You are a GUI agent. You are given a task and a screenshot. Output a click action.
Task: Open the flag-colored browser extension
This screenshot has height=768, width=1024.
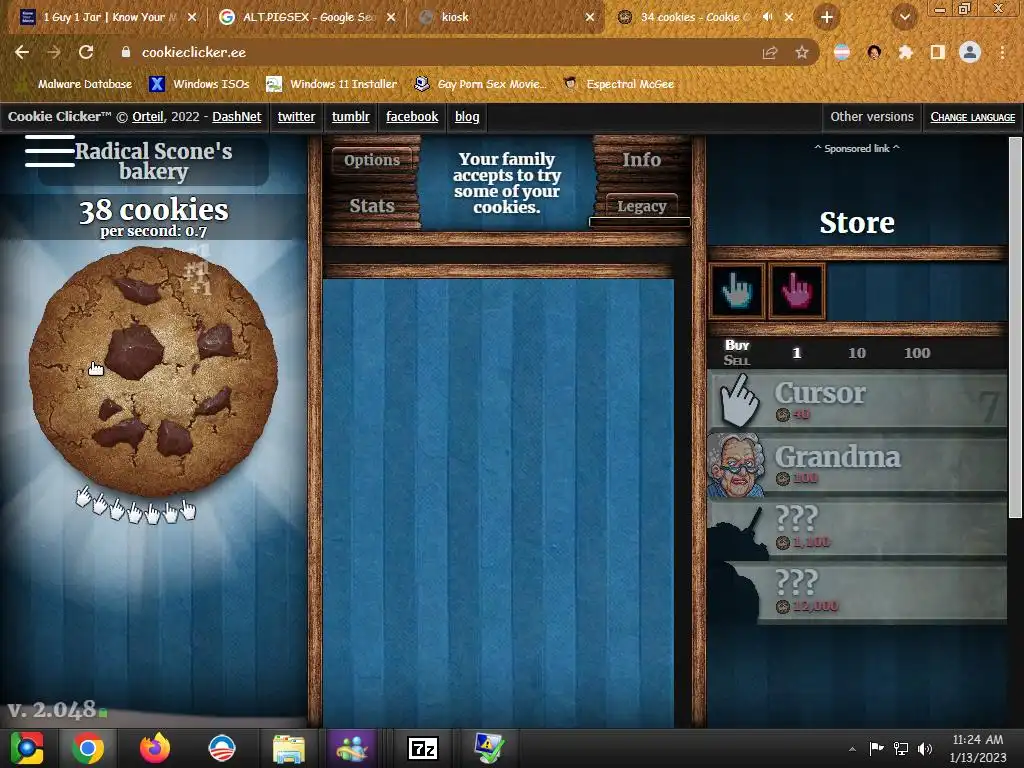tap(842, 52)
